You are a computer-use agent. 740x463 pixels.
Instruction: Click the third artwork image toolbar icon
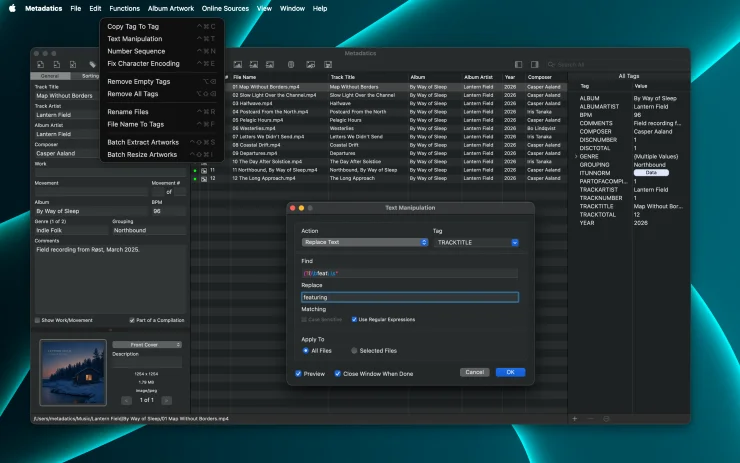click(270, 65)
